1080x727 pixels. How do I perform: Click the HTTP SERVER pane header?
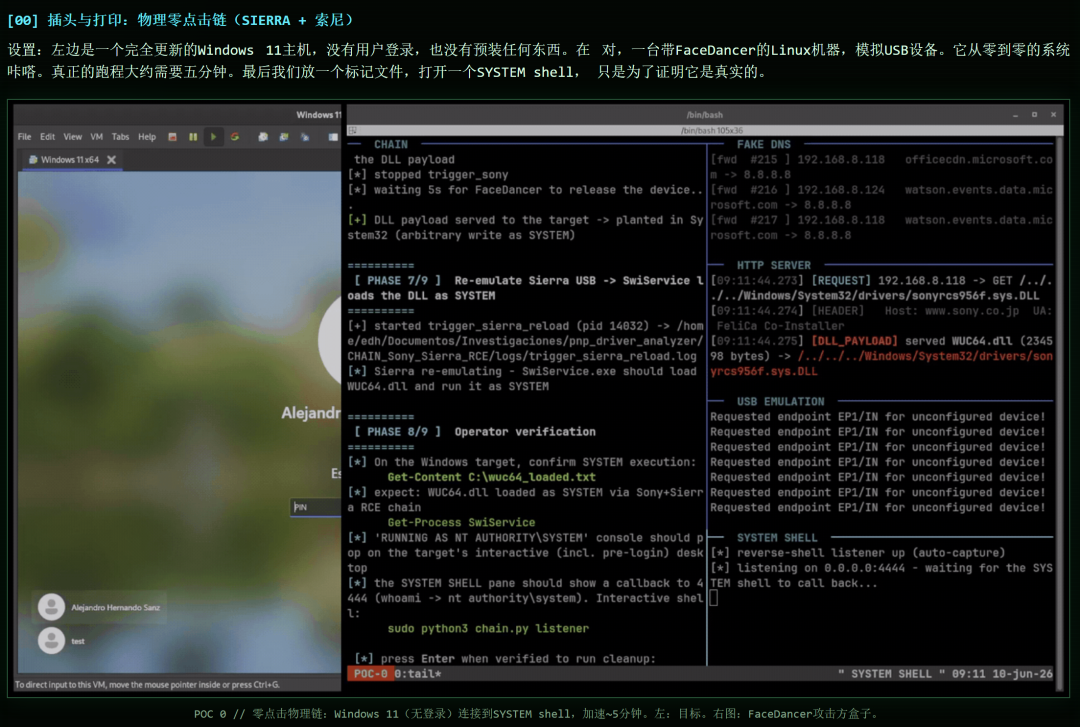[x=773, y=265]
